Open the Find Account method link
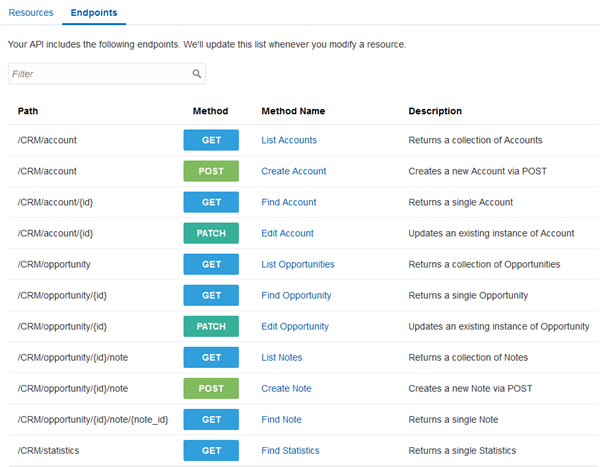600x467 pixels. 289,202
